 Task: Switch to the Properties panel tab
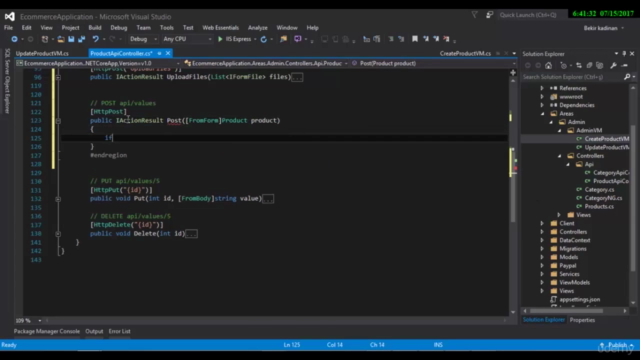(582, 320)
